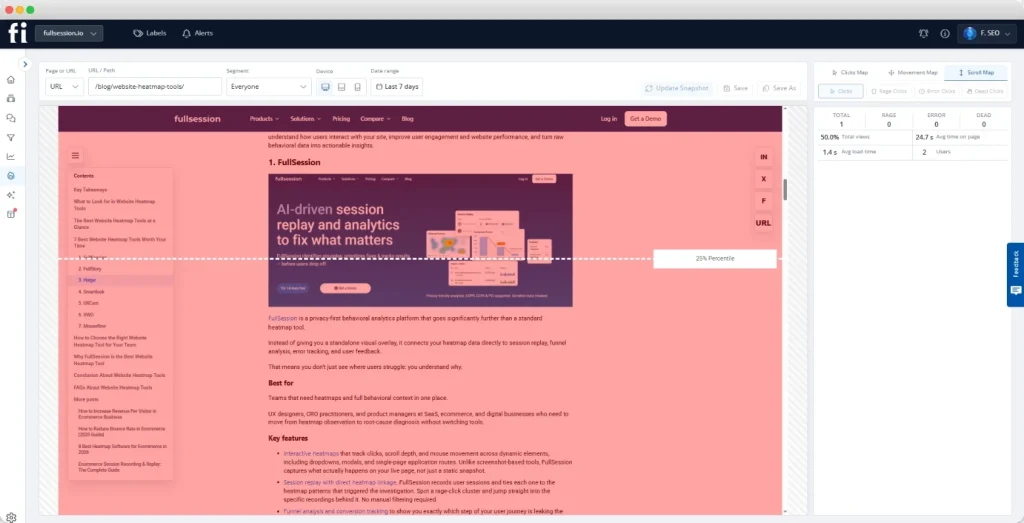1024x523 pixels.
Task: Open the session recordings sidebar icon
Action: (x=10, y=99)
